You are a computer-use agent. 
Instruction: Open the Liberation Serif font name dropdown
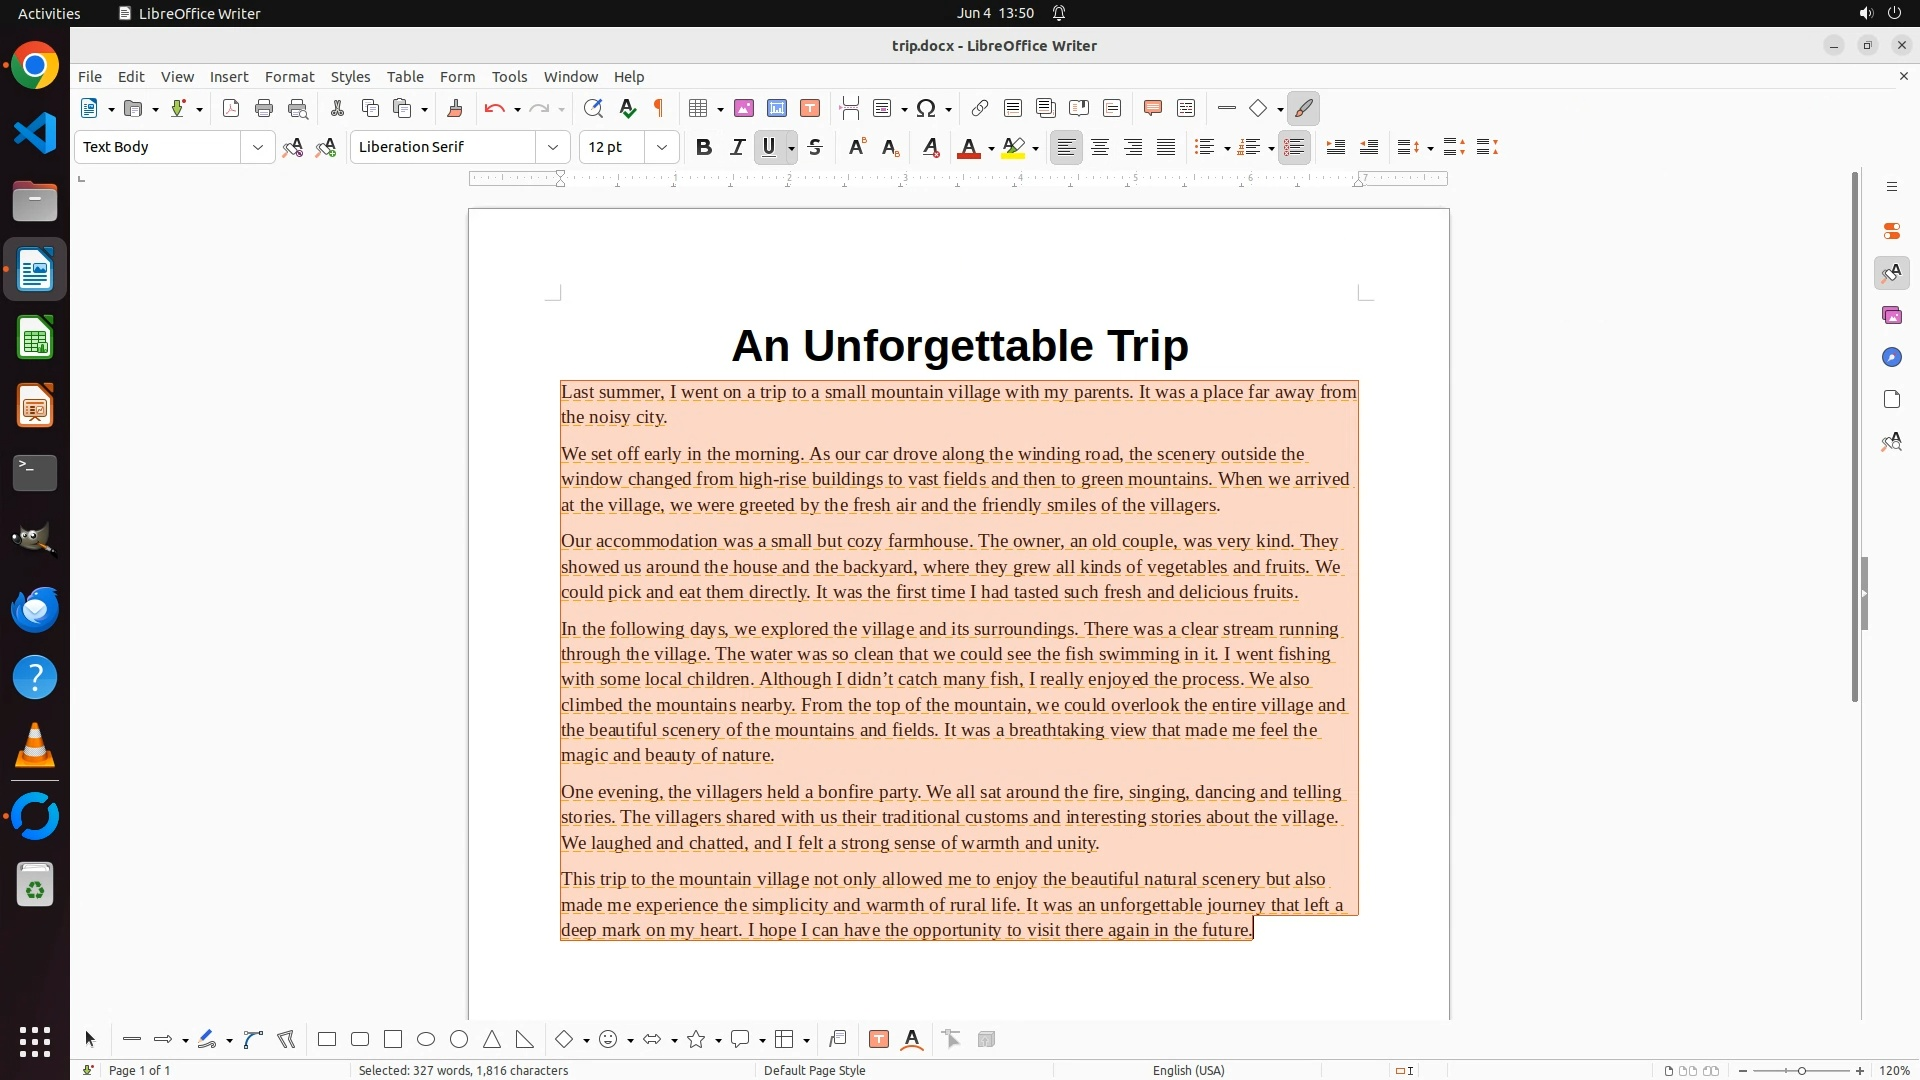[x=553, y=148]
